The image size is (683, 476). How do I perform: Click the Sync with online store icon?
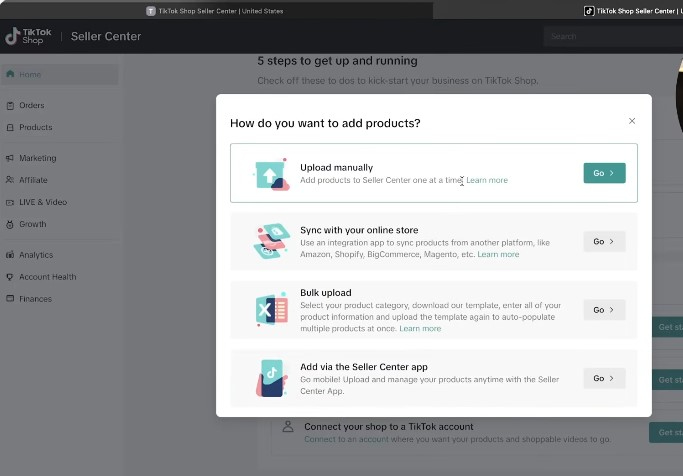coord(272,241)
